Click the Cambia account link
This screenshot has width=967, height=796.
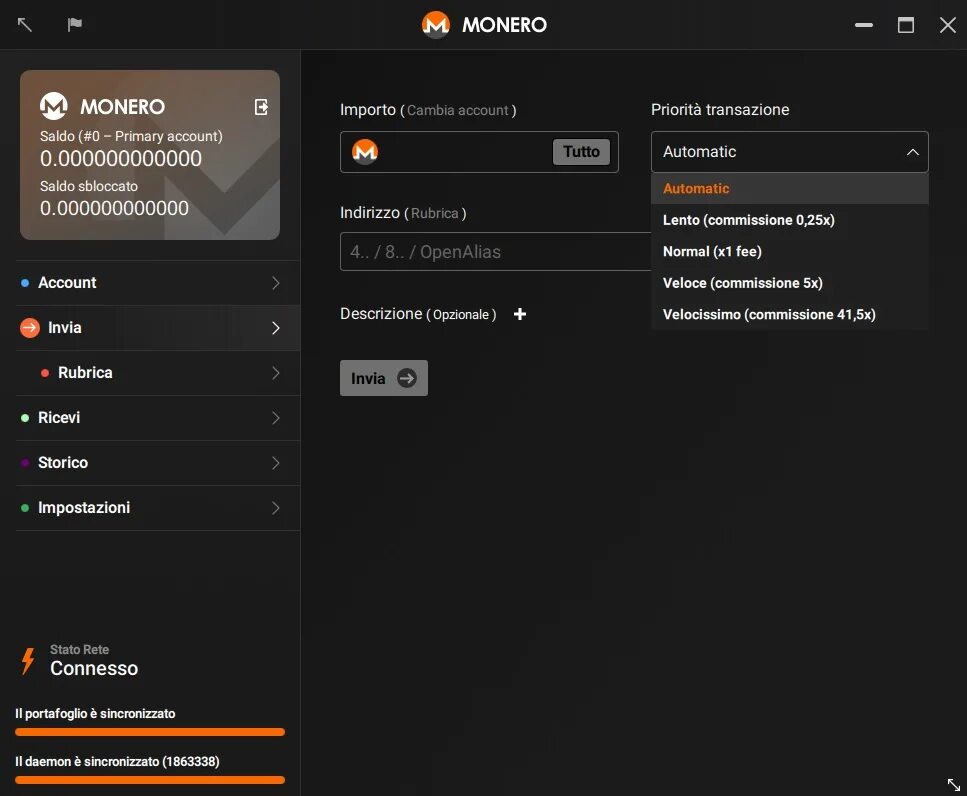458,110
